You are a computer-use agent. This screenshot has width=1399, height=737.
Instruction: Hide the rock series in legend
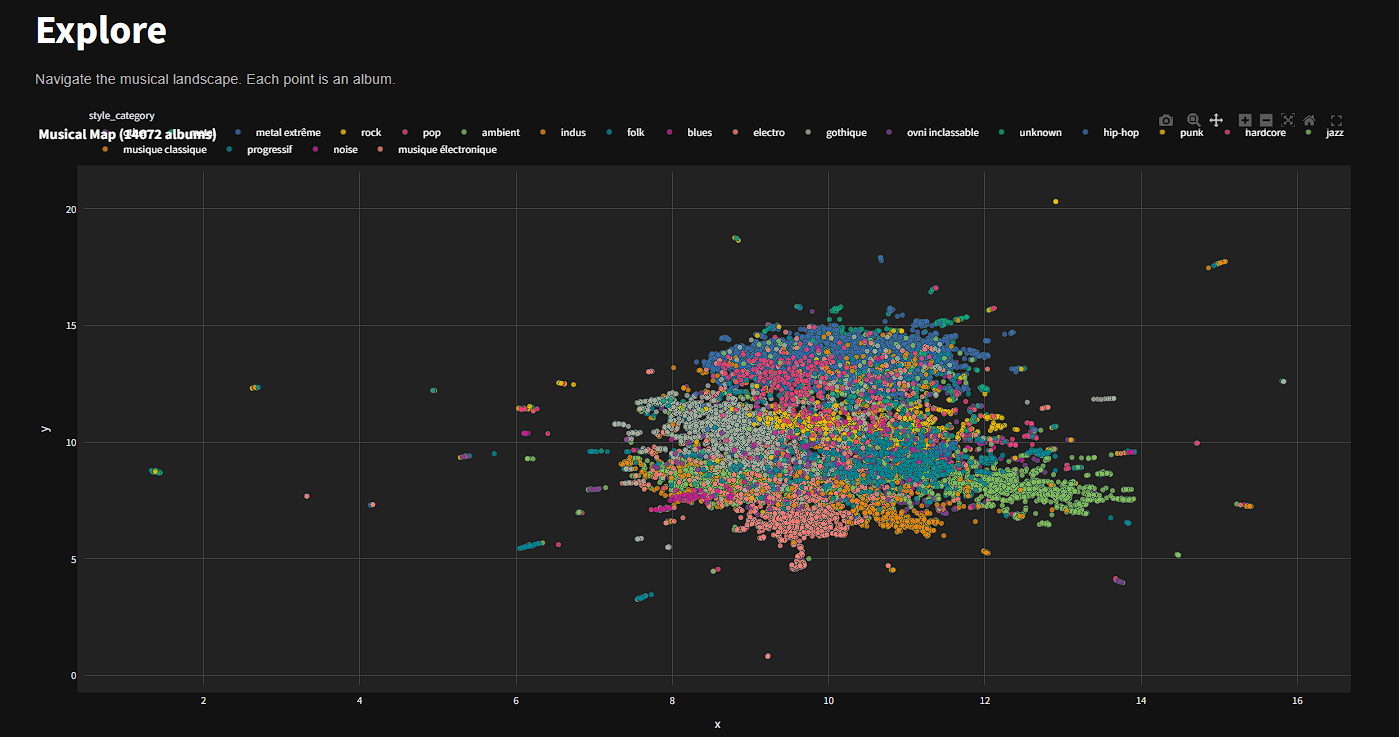coord(371,132)
